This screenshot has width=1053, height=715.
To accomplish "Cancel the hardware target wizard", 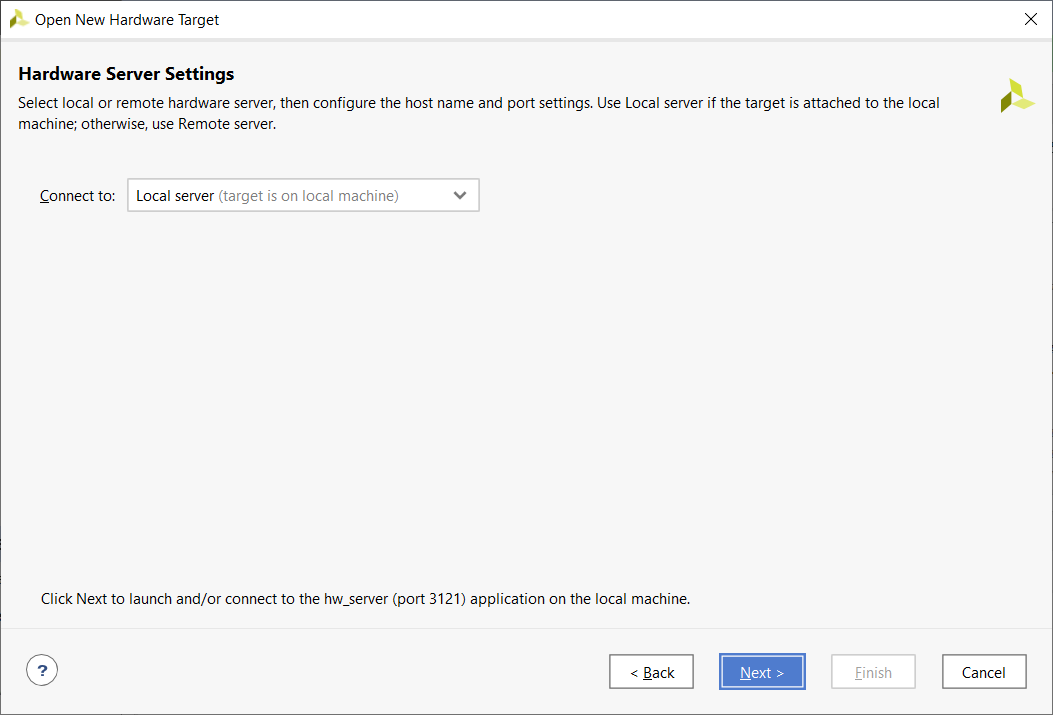I will coord(984,672).
